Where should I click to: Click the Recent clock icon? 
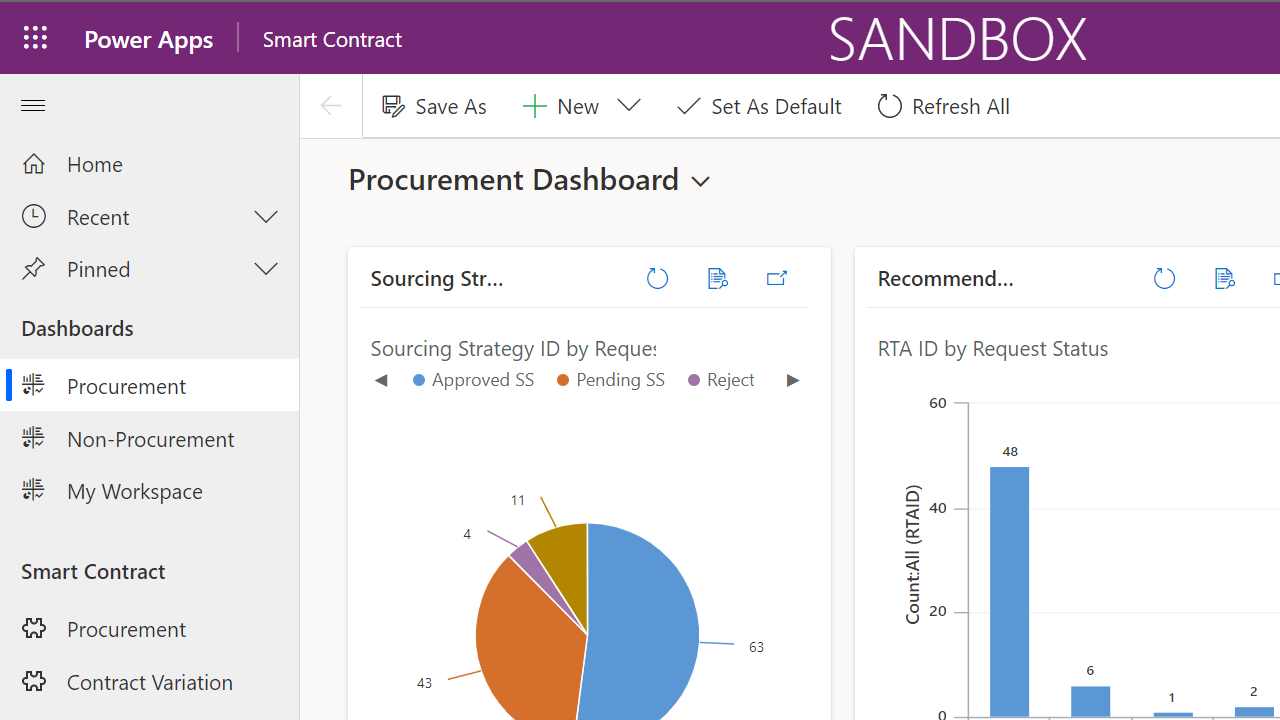pyautogui.click(x=34, y=217)
